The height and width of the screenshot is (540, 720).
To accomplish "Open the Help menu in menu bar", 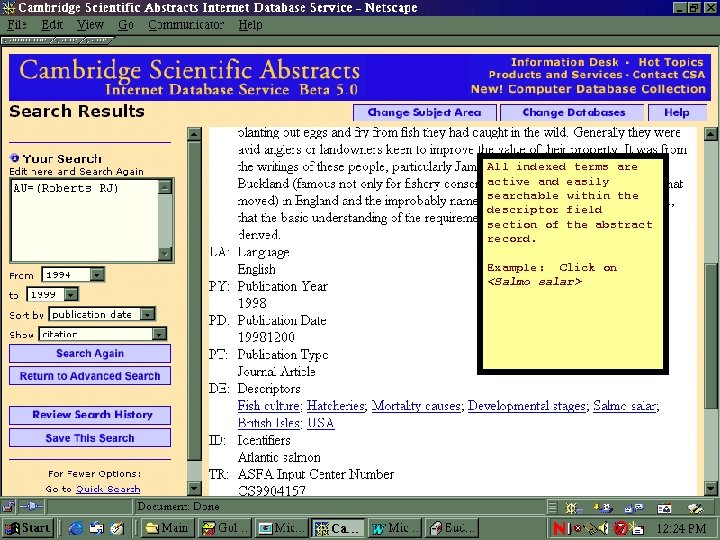I will (x=250, y=25).
